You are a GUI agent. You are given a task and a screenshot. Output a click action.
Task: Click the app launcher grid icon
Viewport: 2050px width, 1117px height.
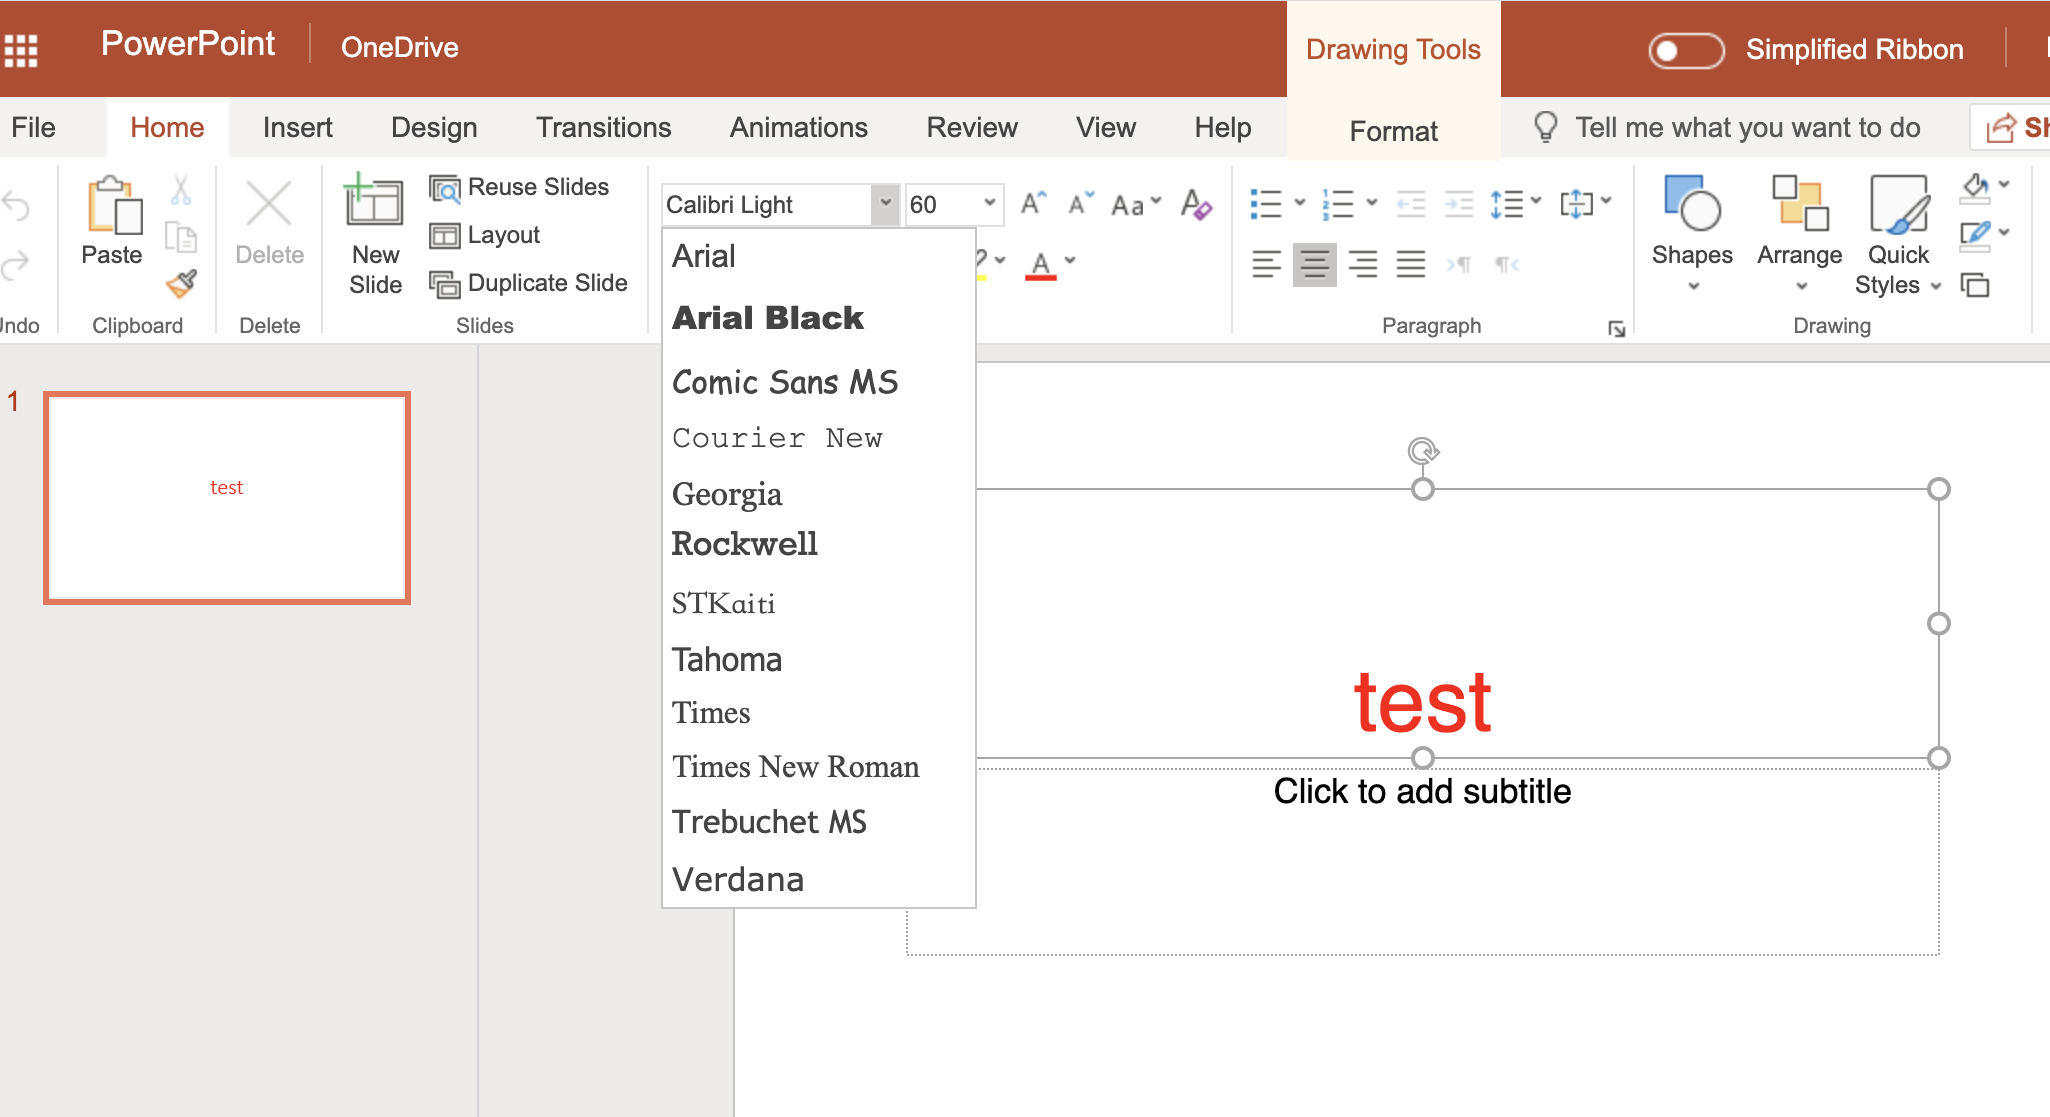click(21, 49)
